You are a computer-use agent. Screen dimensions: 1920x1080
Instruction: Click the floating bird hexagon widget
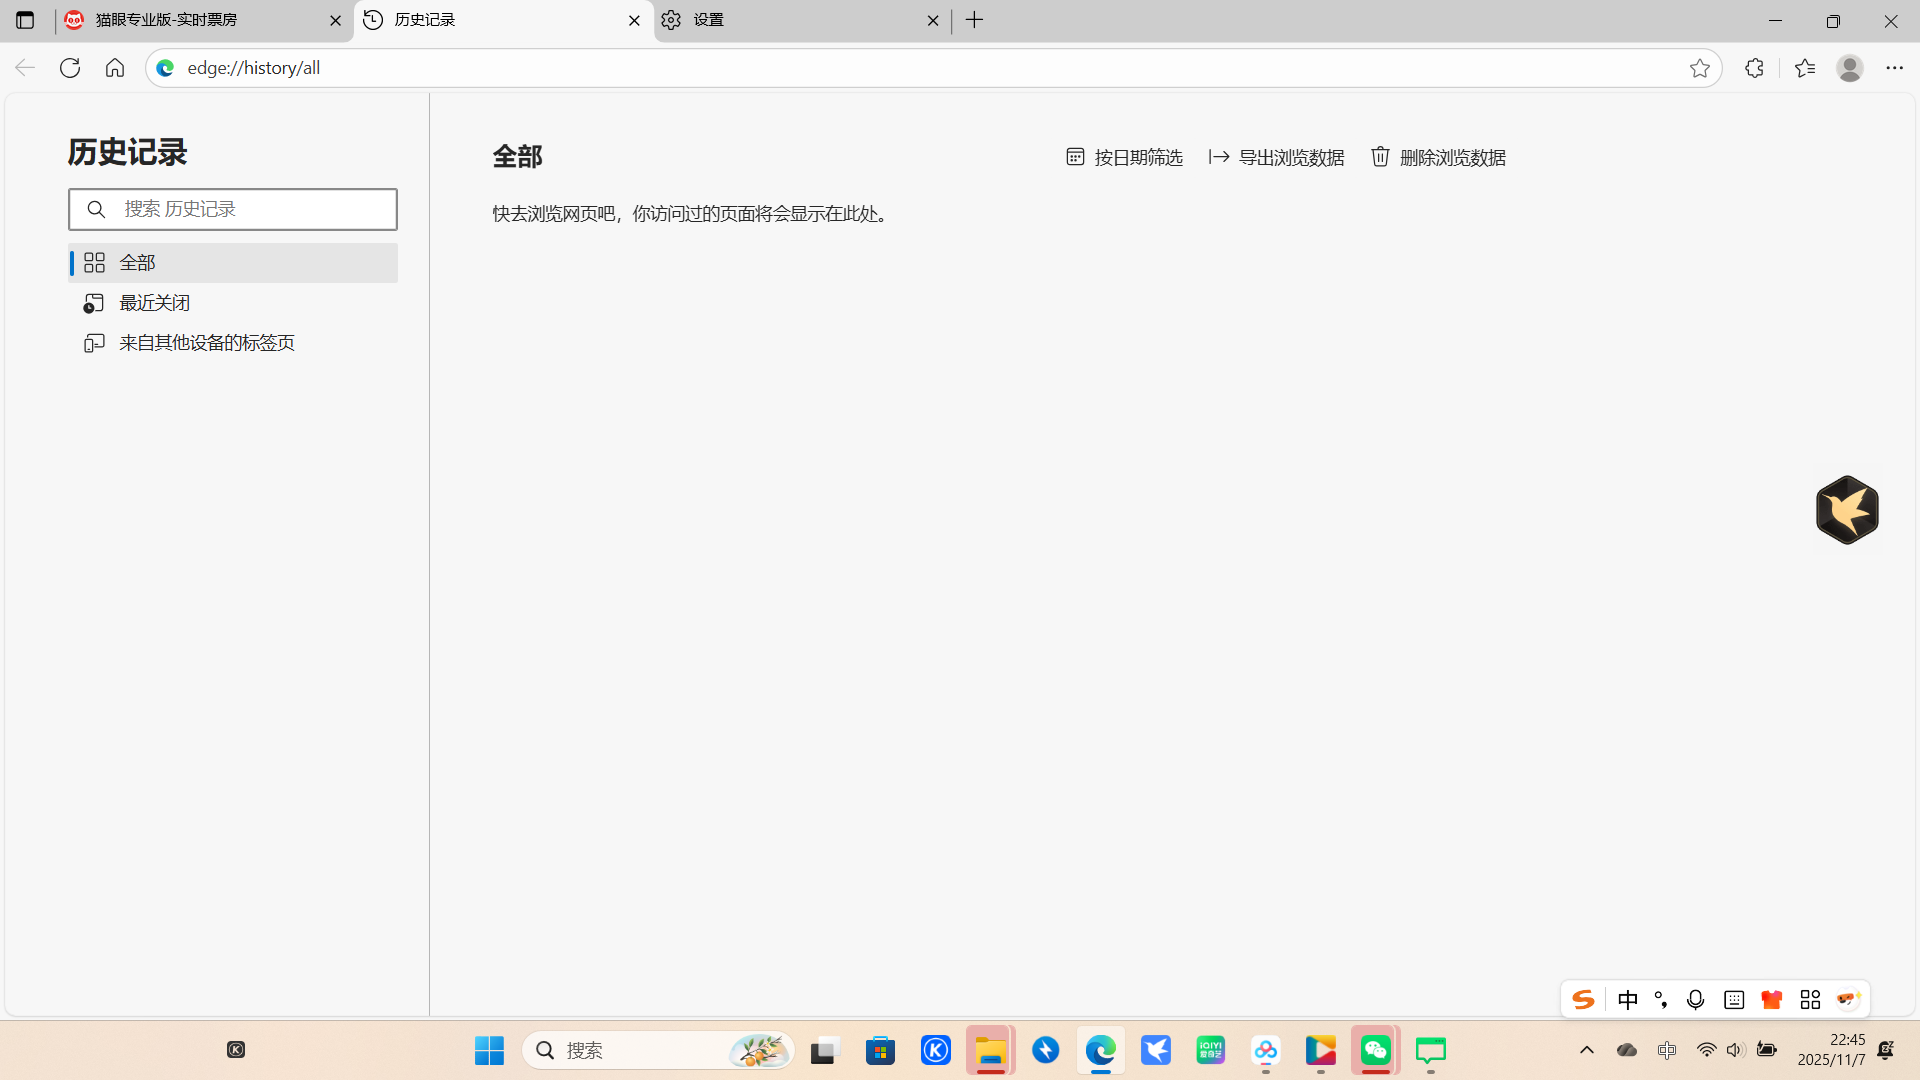(x=1847, y=510)
